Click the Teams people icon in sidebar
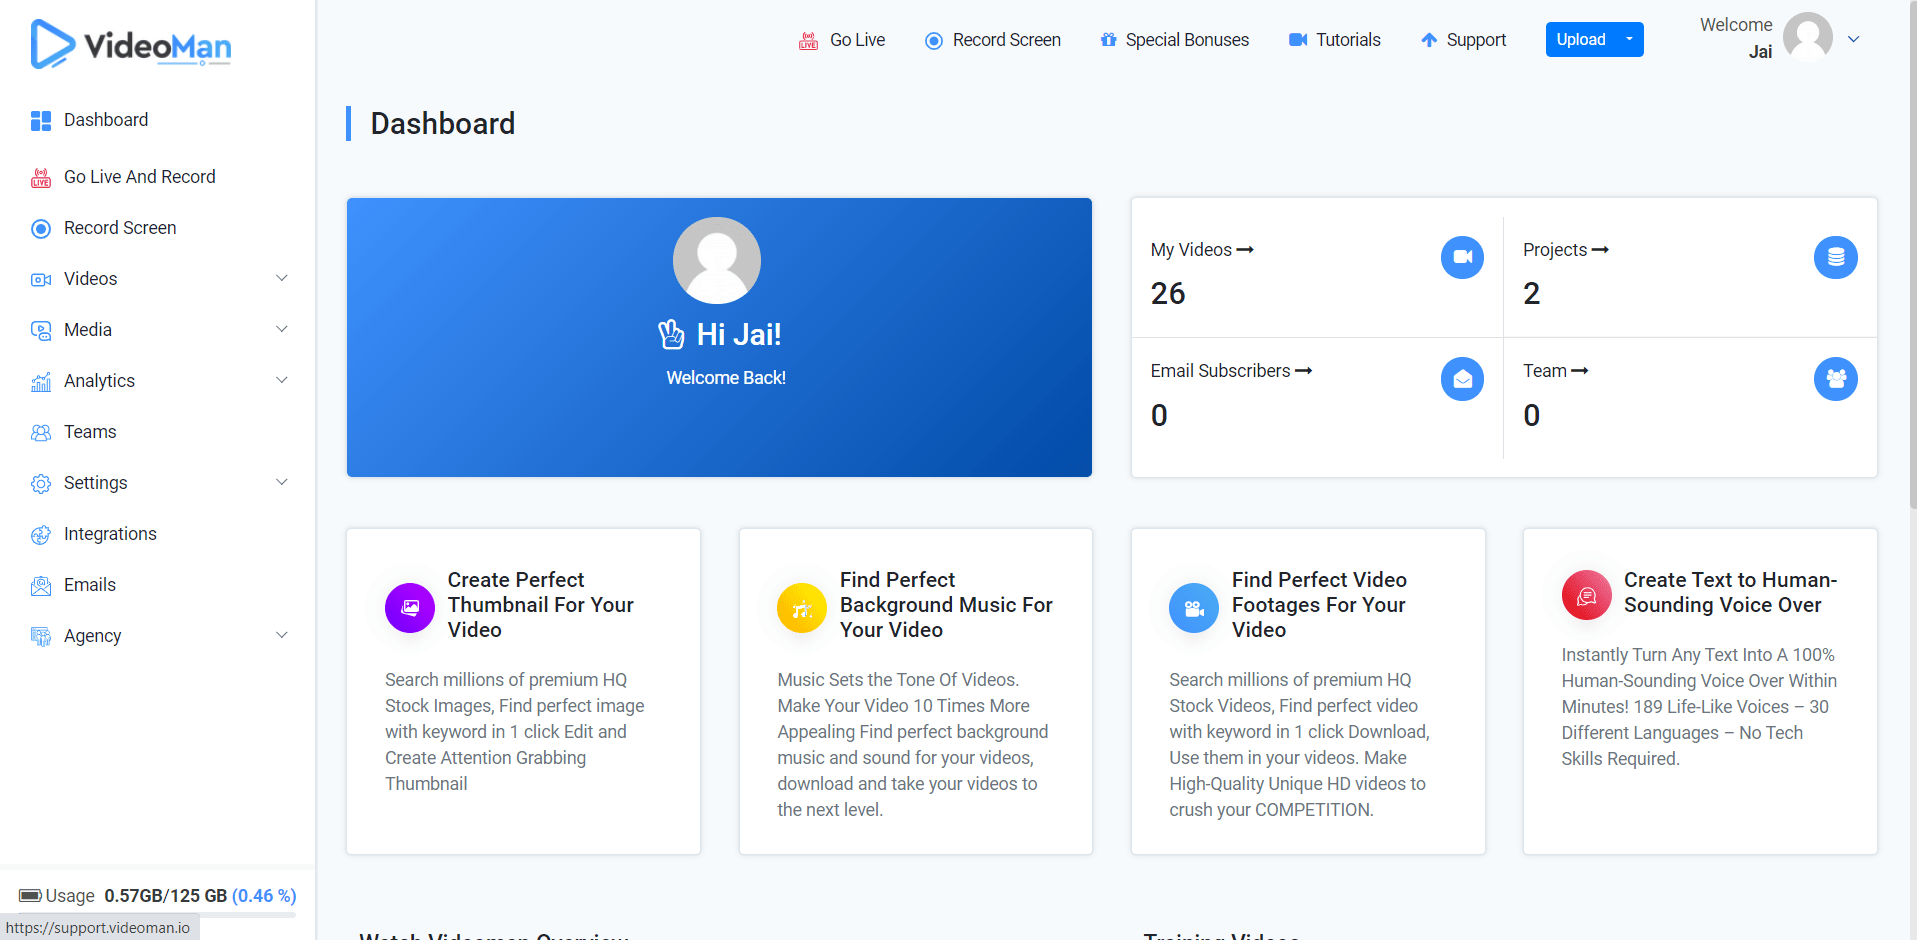 [x=41, y=433]
